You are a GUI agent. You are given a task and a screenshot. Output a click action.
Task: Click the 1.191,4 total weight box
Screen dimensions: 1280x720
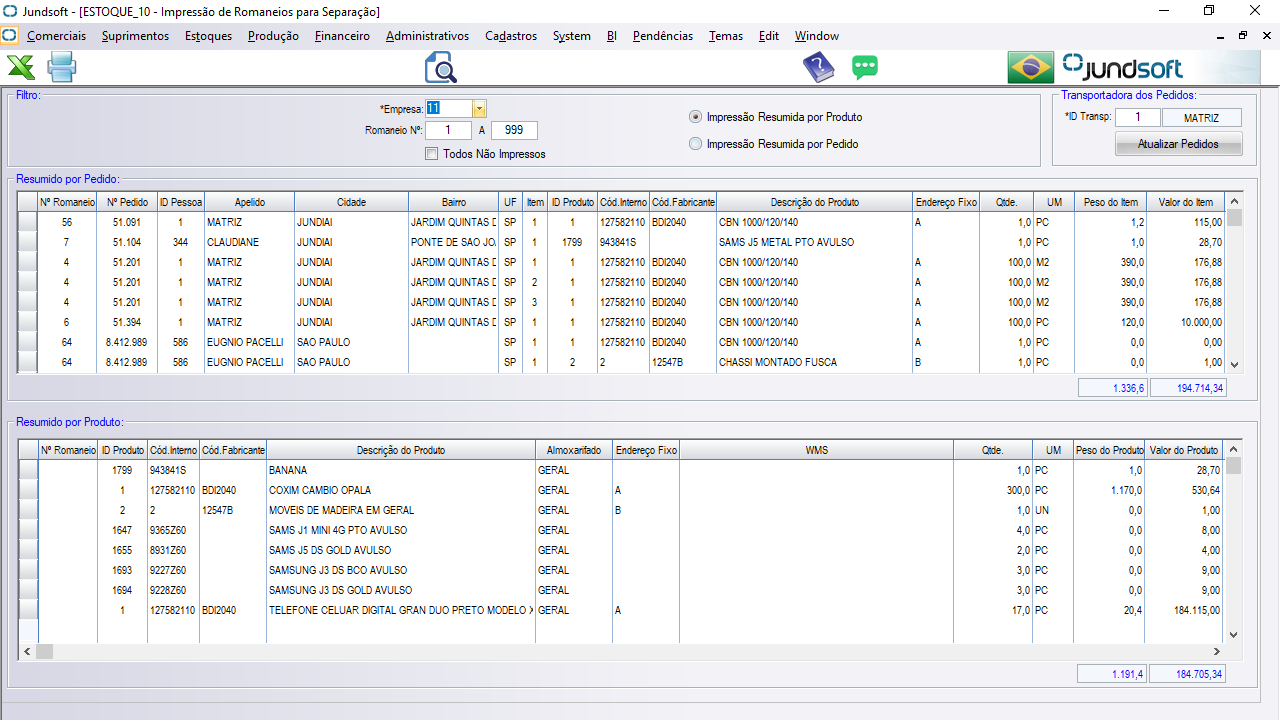(x=1113, y=674)
